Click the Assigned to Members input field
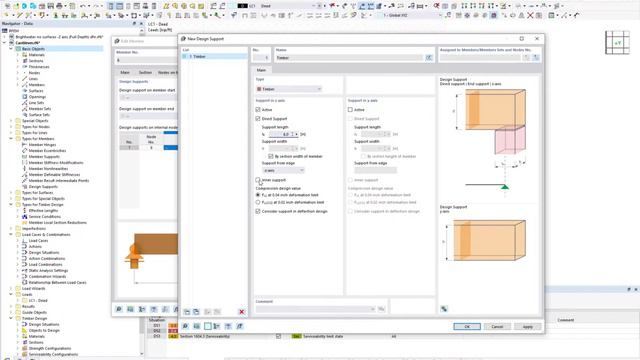Image resolution: width=640 pixels, height=360 pixels. pyautogui.click(x=480, y=58)
